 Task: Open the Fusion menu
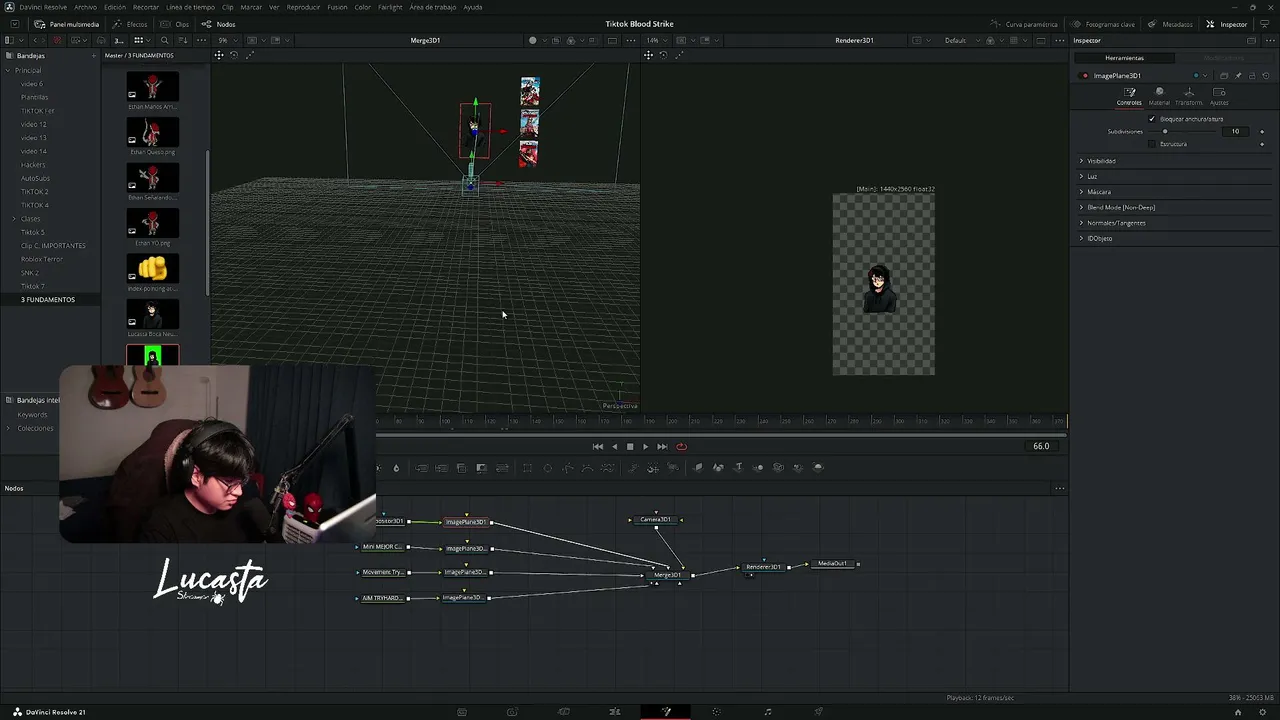coord(337,7)
